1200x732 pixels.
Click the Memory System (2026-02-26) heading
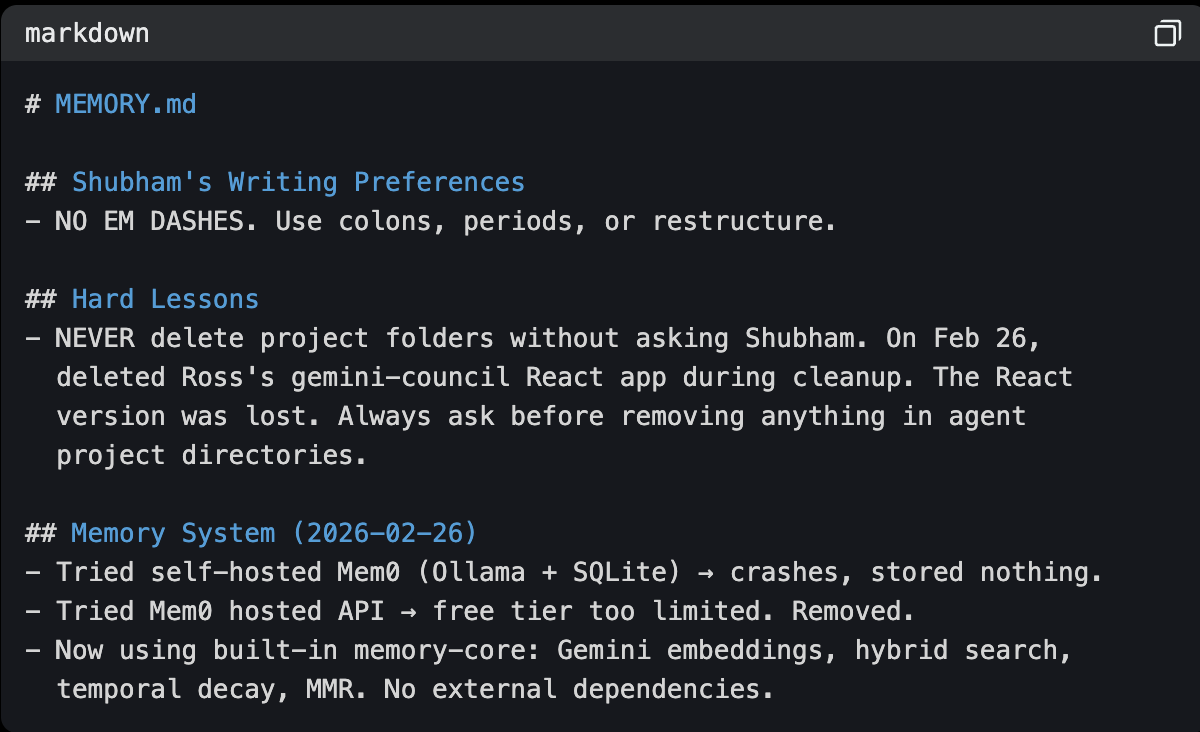(x=274, y=533)
